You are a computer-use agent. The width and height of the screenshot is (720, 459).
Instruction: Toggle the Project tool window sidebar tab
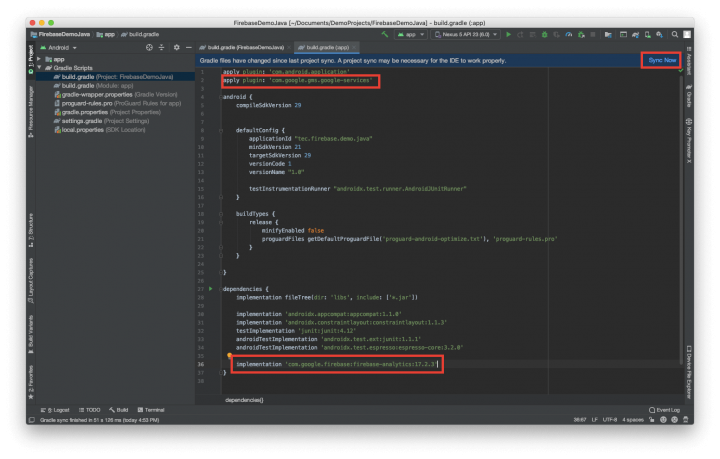click(x=30, y=56)
